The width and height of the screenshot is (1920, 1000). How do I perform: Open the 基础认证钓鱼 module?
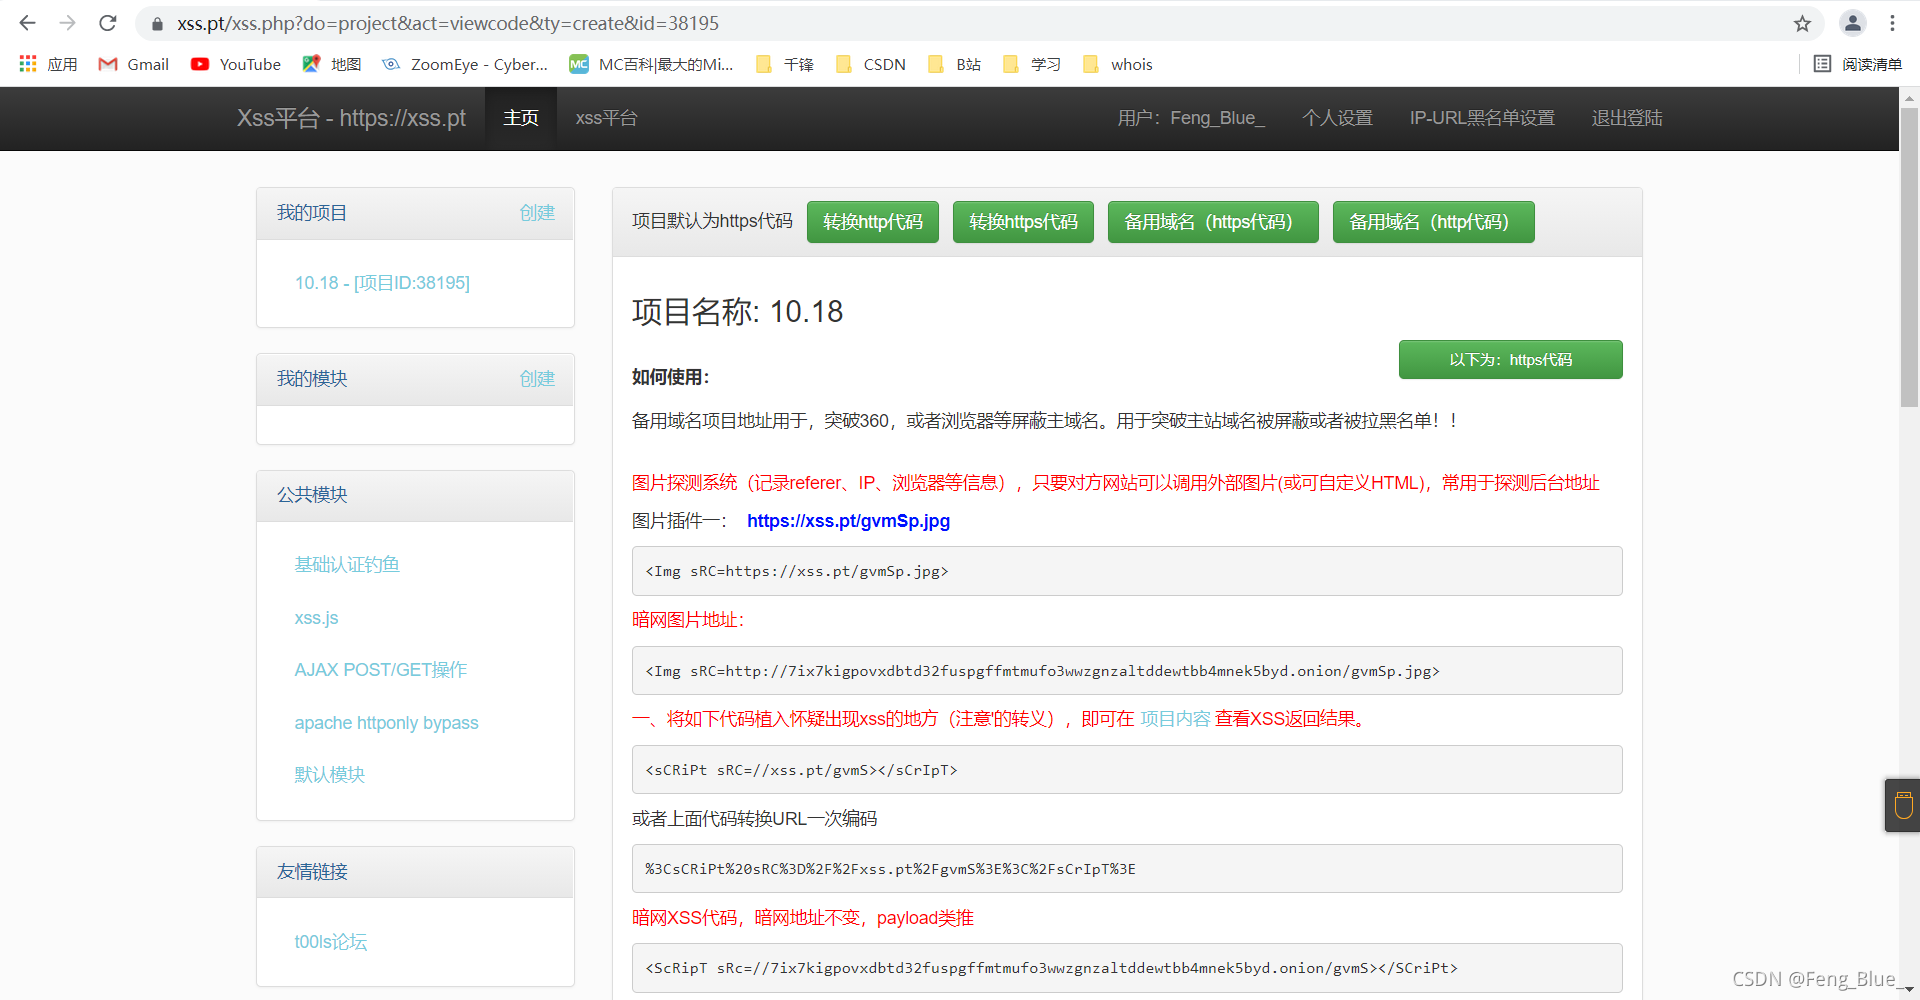pyautogui.click(x=347, y=565)
